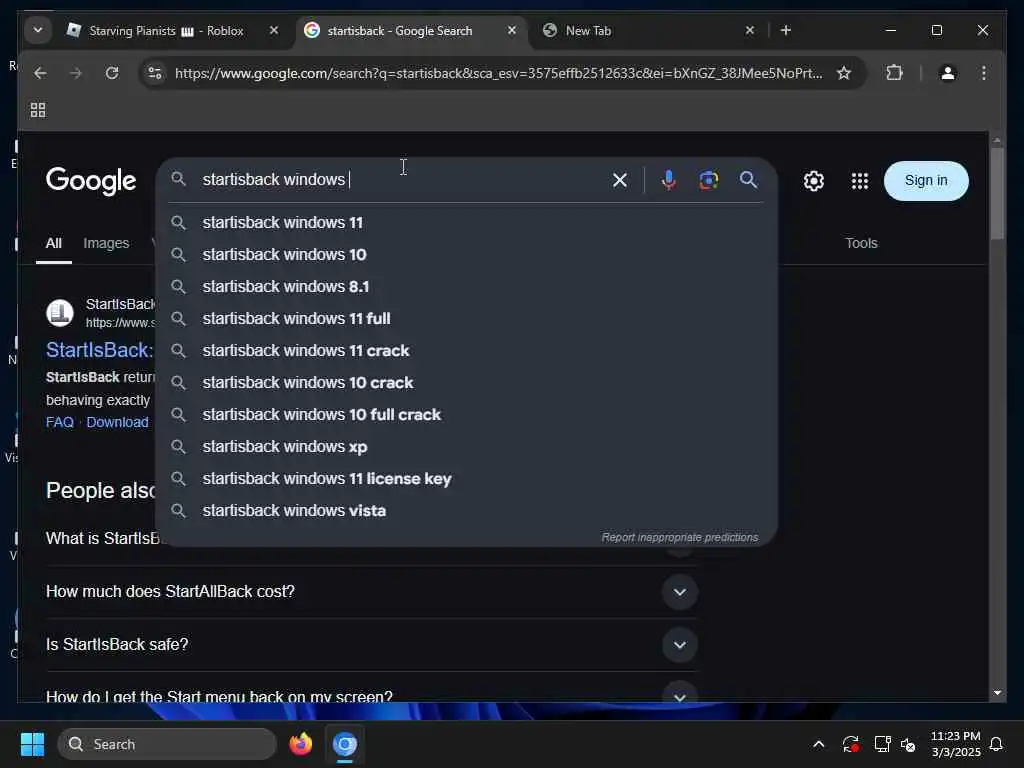Pick suggestion startisback windows 10 full crack
Viewport: 1024px width, 768px height.
(466, 414)
